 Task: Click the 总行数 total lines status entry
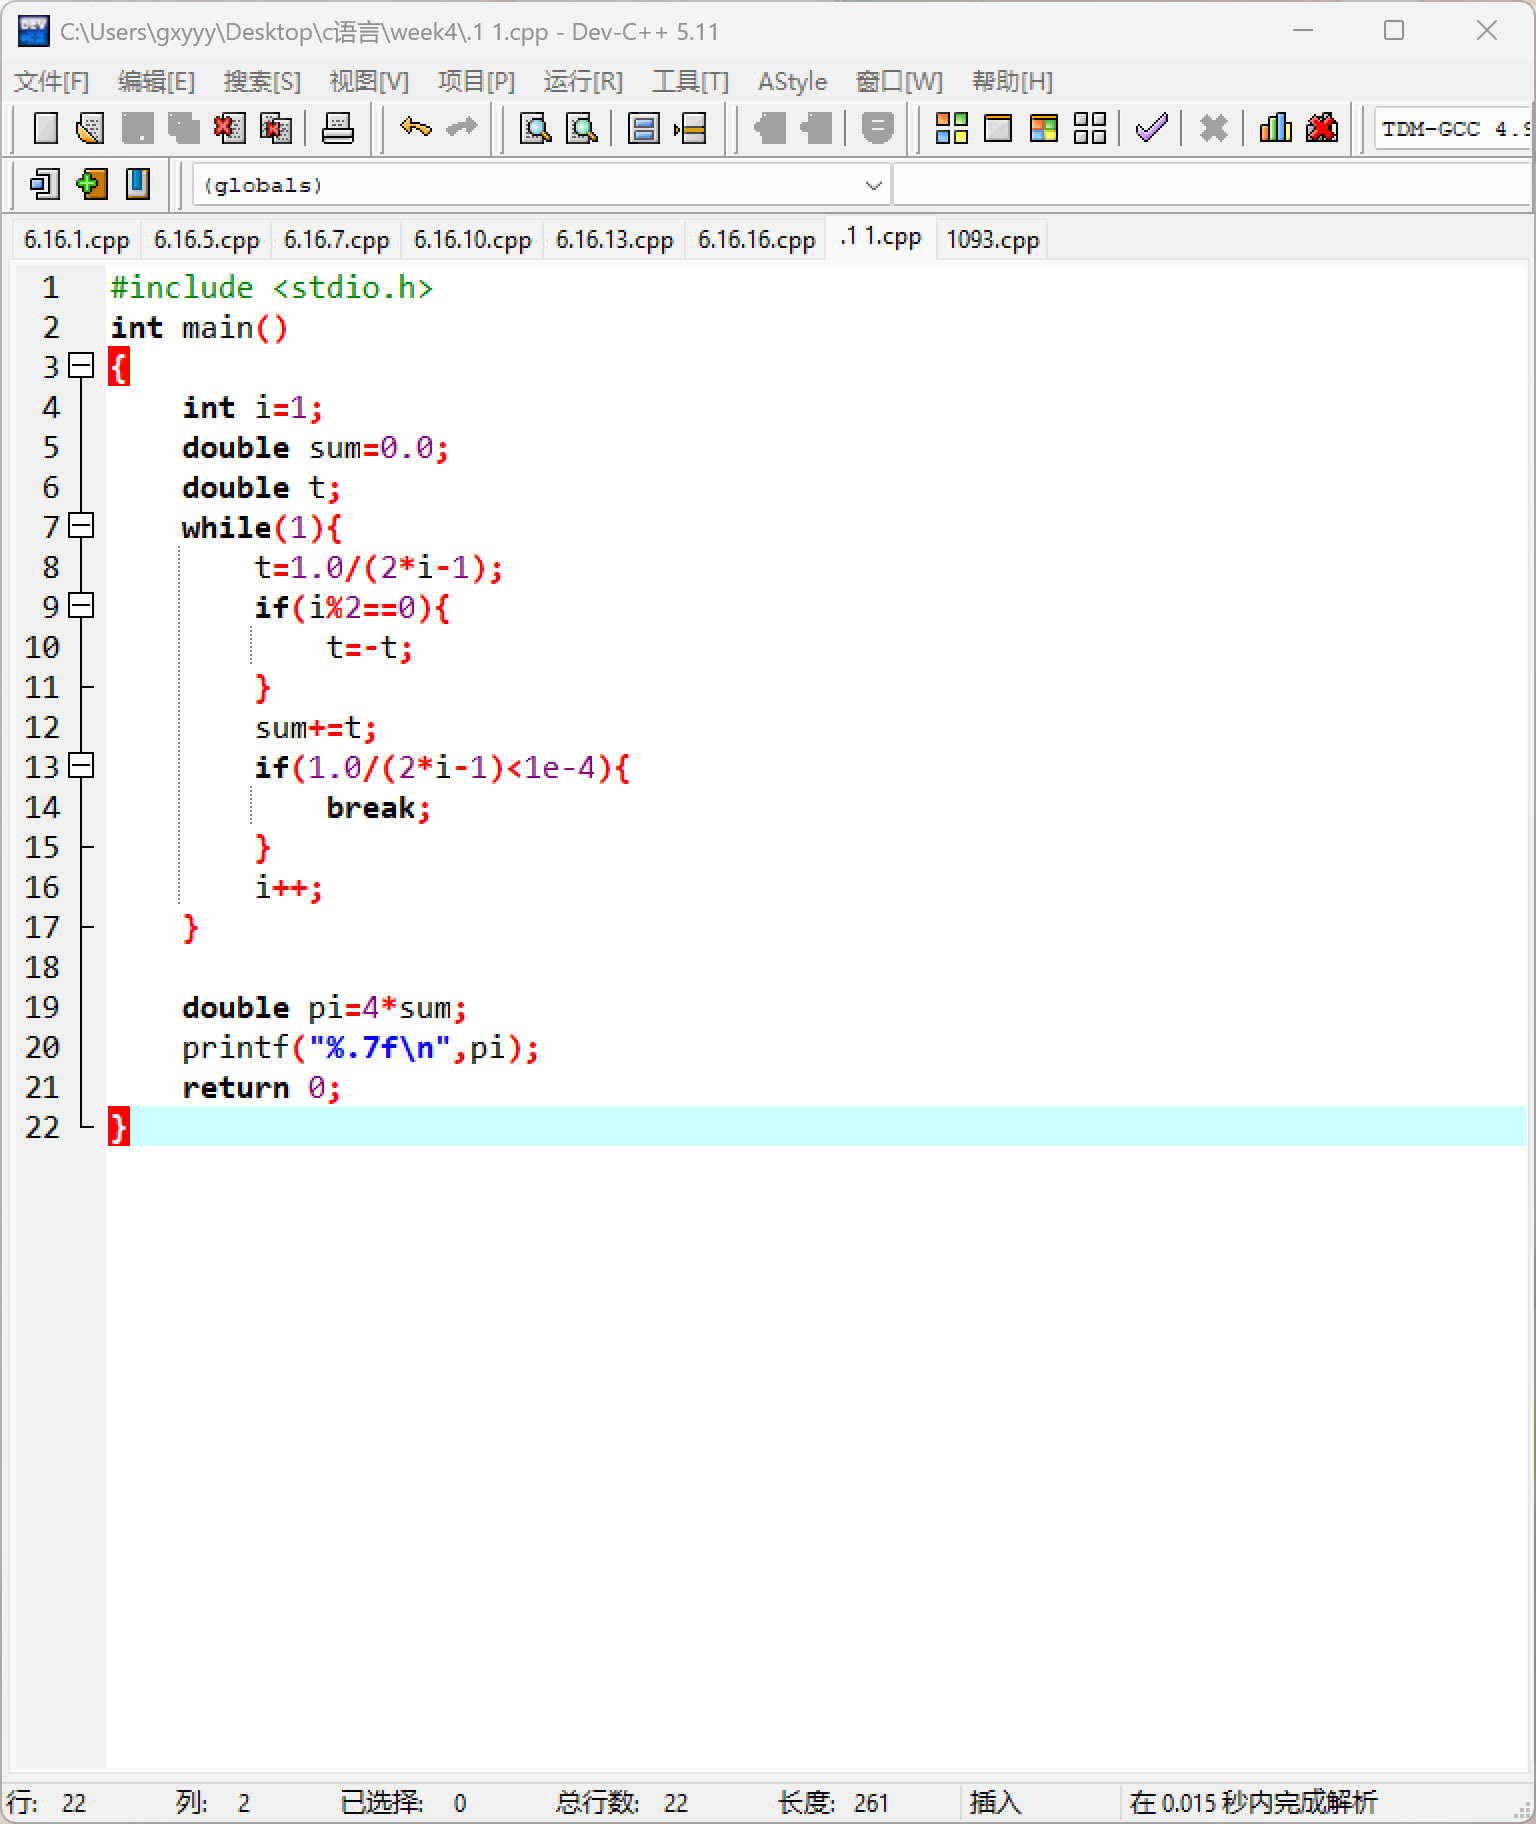point(621,1803)
